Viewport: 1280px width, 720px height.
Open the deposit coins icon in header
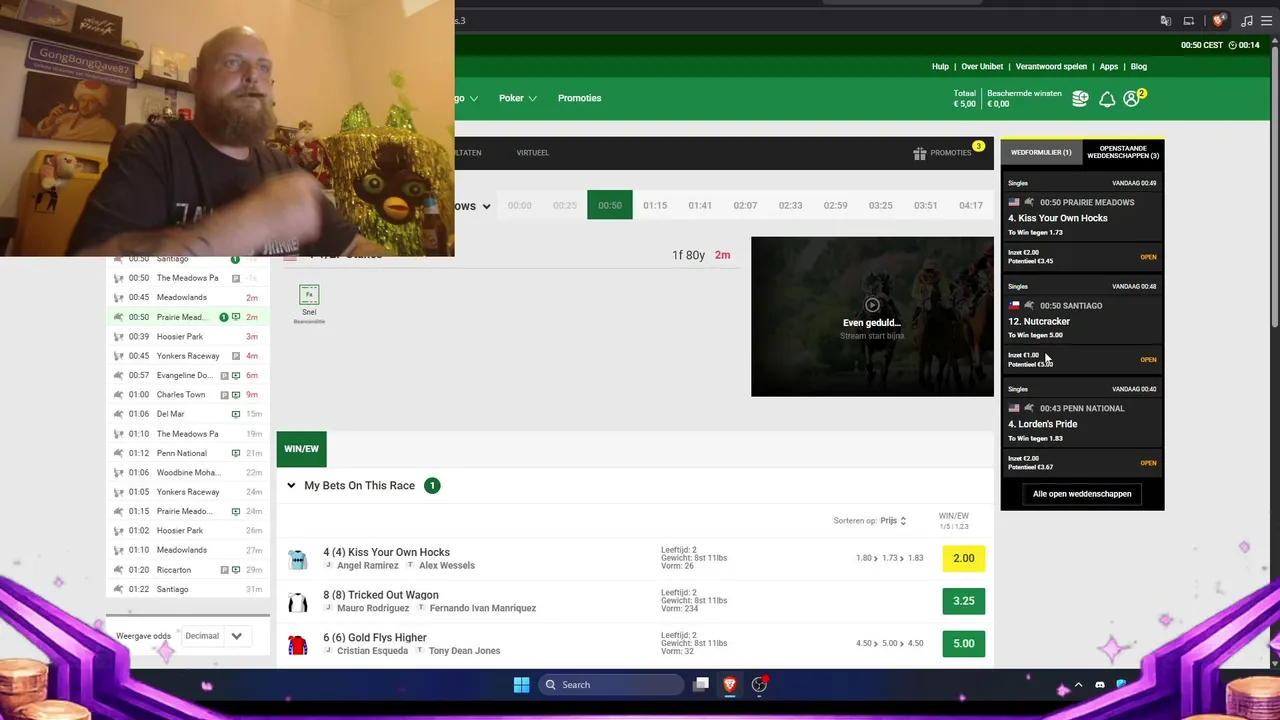coord(1080,98)
